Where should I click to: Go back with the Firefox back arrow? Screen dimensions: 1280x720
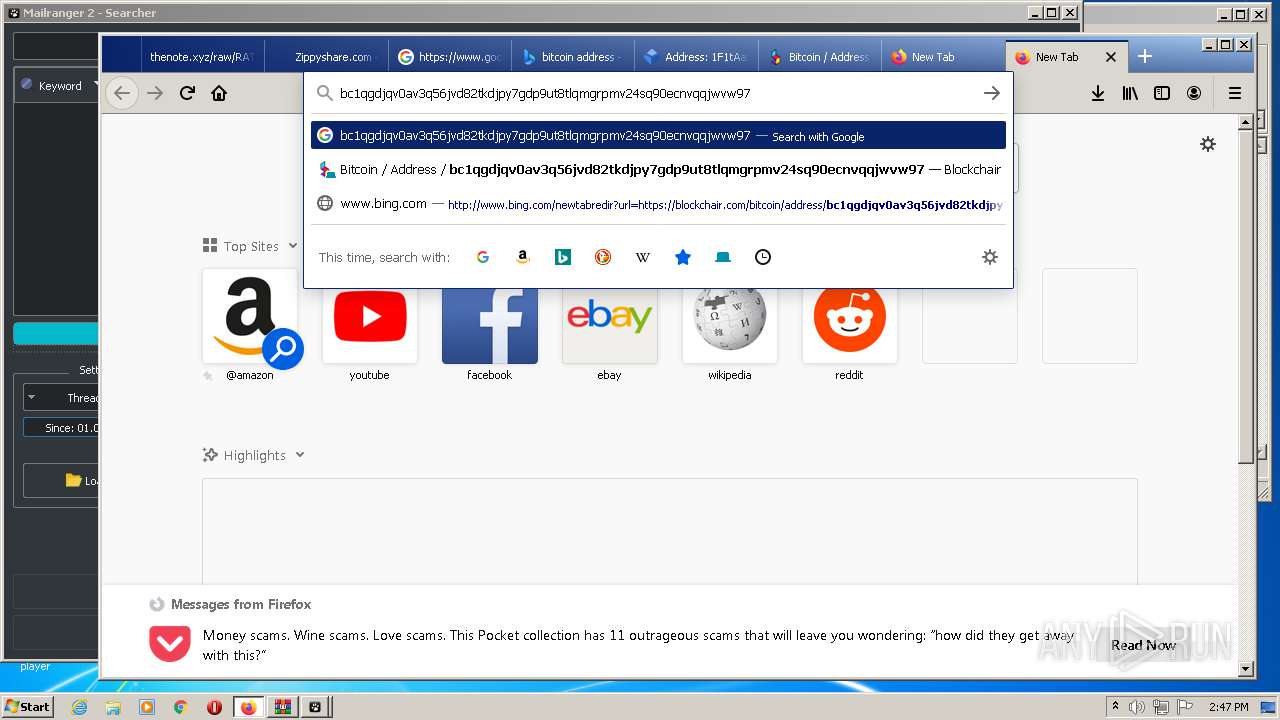(x=122, y=93)
